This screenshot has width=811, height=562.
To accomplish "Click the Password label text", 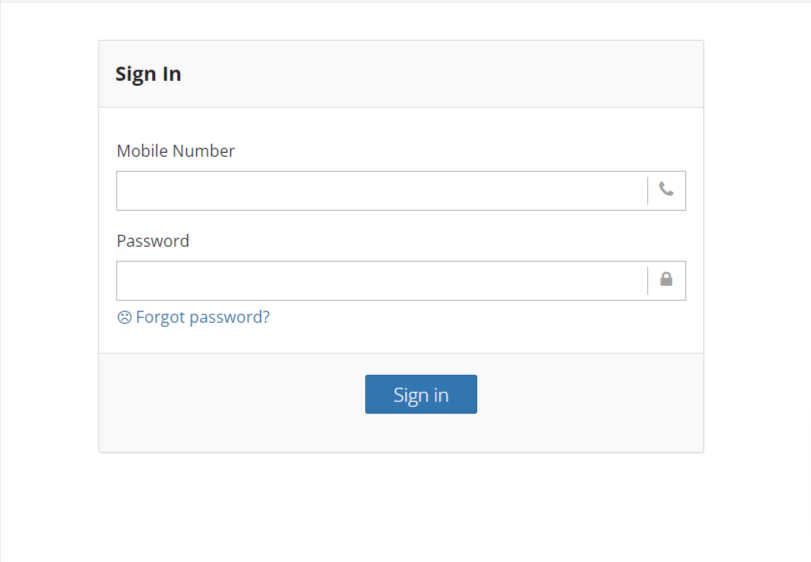I will click(153, 241).
